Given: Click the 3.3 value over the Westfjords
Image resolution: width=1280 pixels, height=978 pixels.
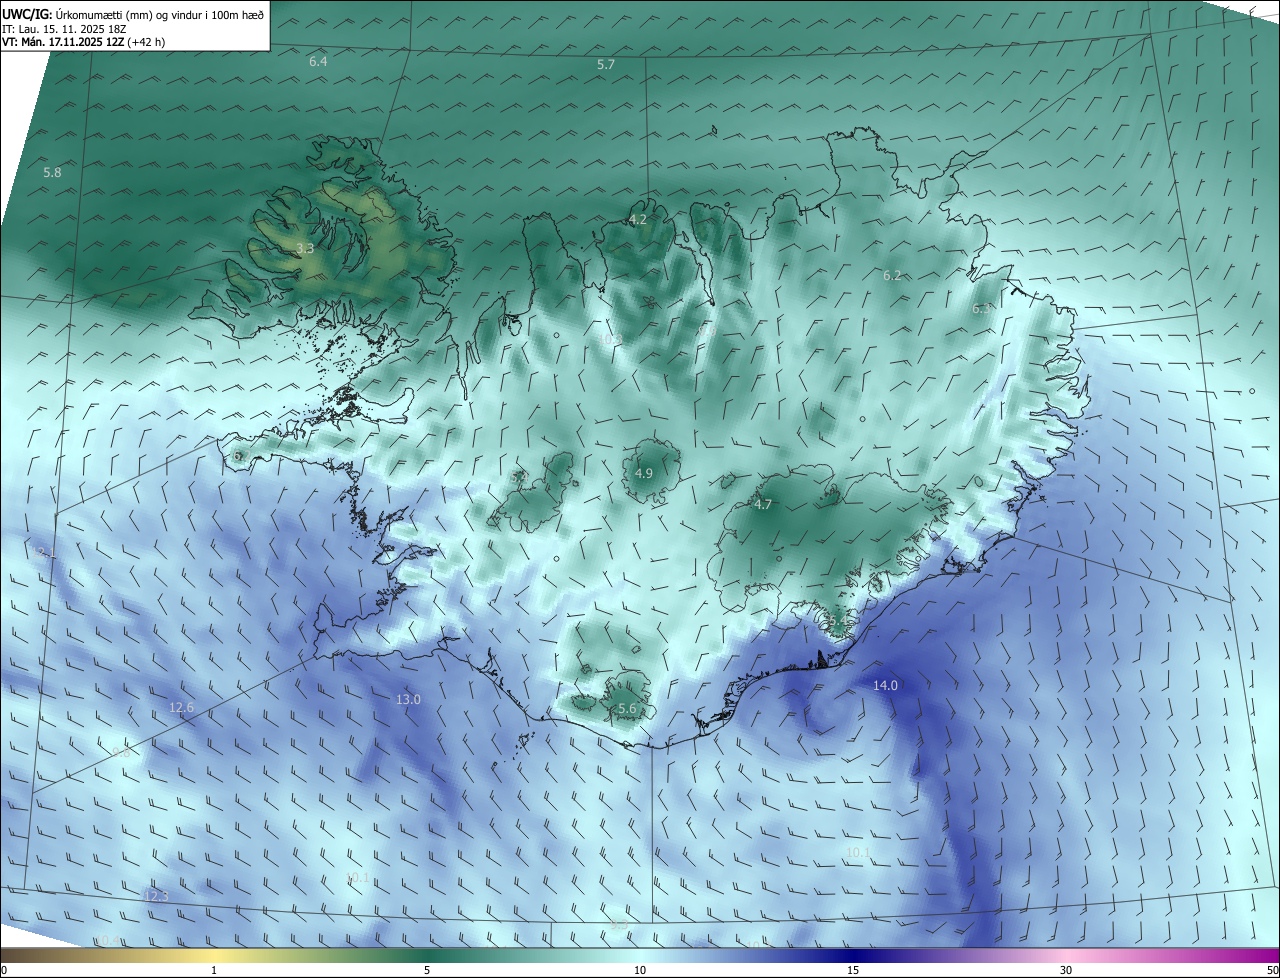Looking at the screenshot, I should (x=305, y=248).
